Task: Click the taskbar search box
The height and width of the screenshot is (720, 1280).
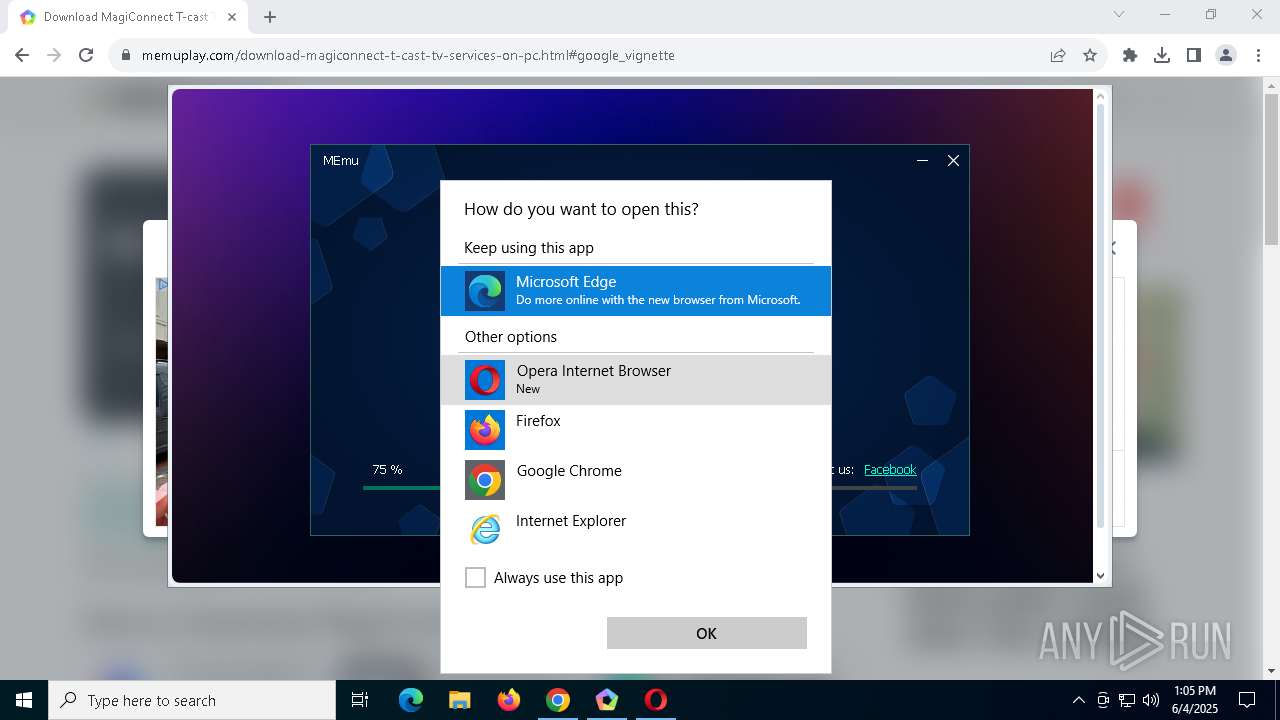Action: pyautogui.click(x=192, y=700)
